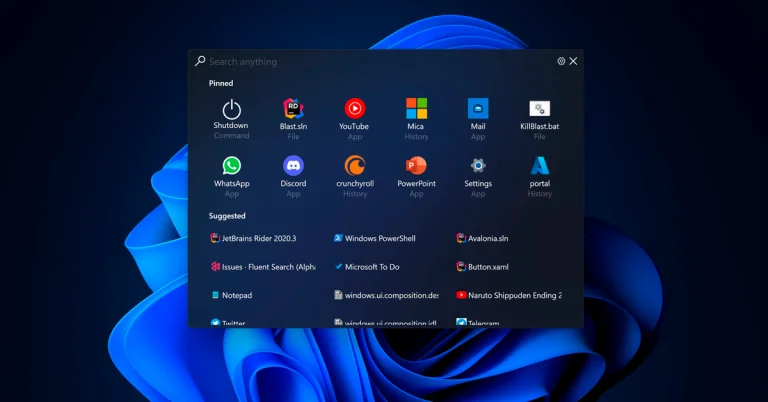The image size is (768, 402).
Task: Run the KillBlast.bat file
Action: (x=539, y=109)
